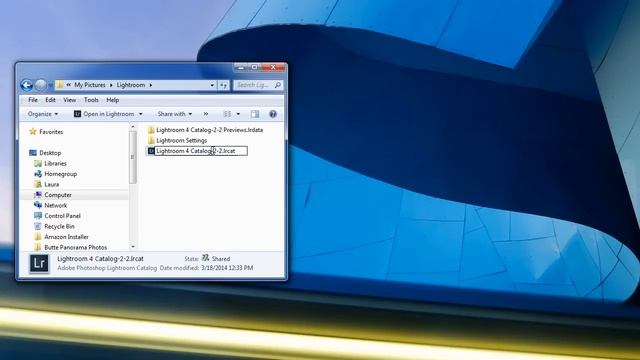Screen dimensions: 640x360
Task: Click the large Lr icon in details pane
Action: 39,263
